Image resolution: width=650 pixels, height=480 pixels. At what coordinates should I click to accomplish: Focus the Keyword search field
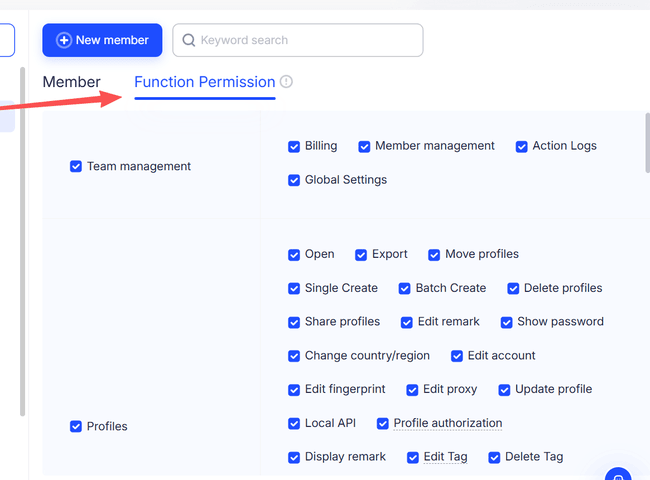click(x=298, y=40)
